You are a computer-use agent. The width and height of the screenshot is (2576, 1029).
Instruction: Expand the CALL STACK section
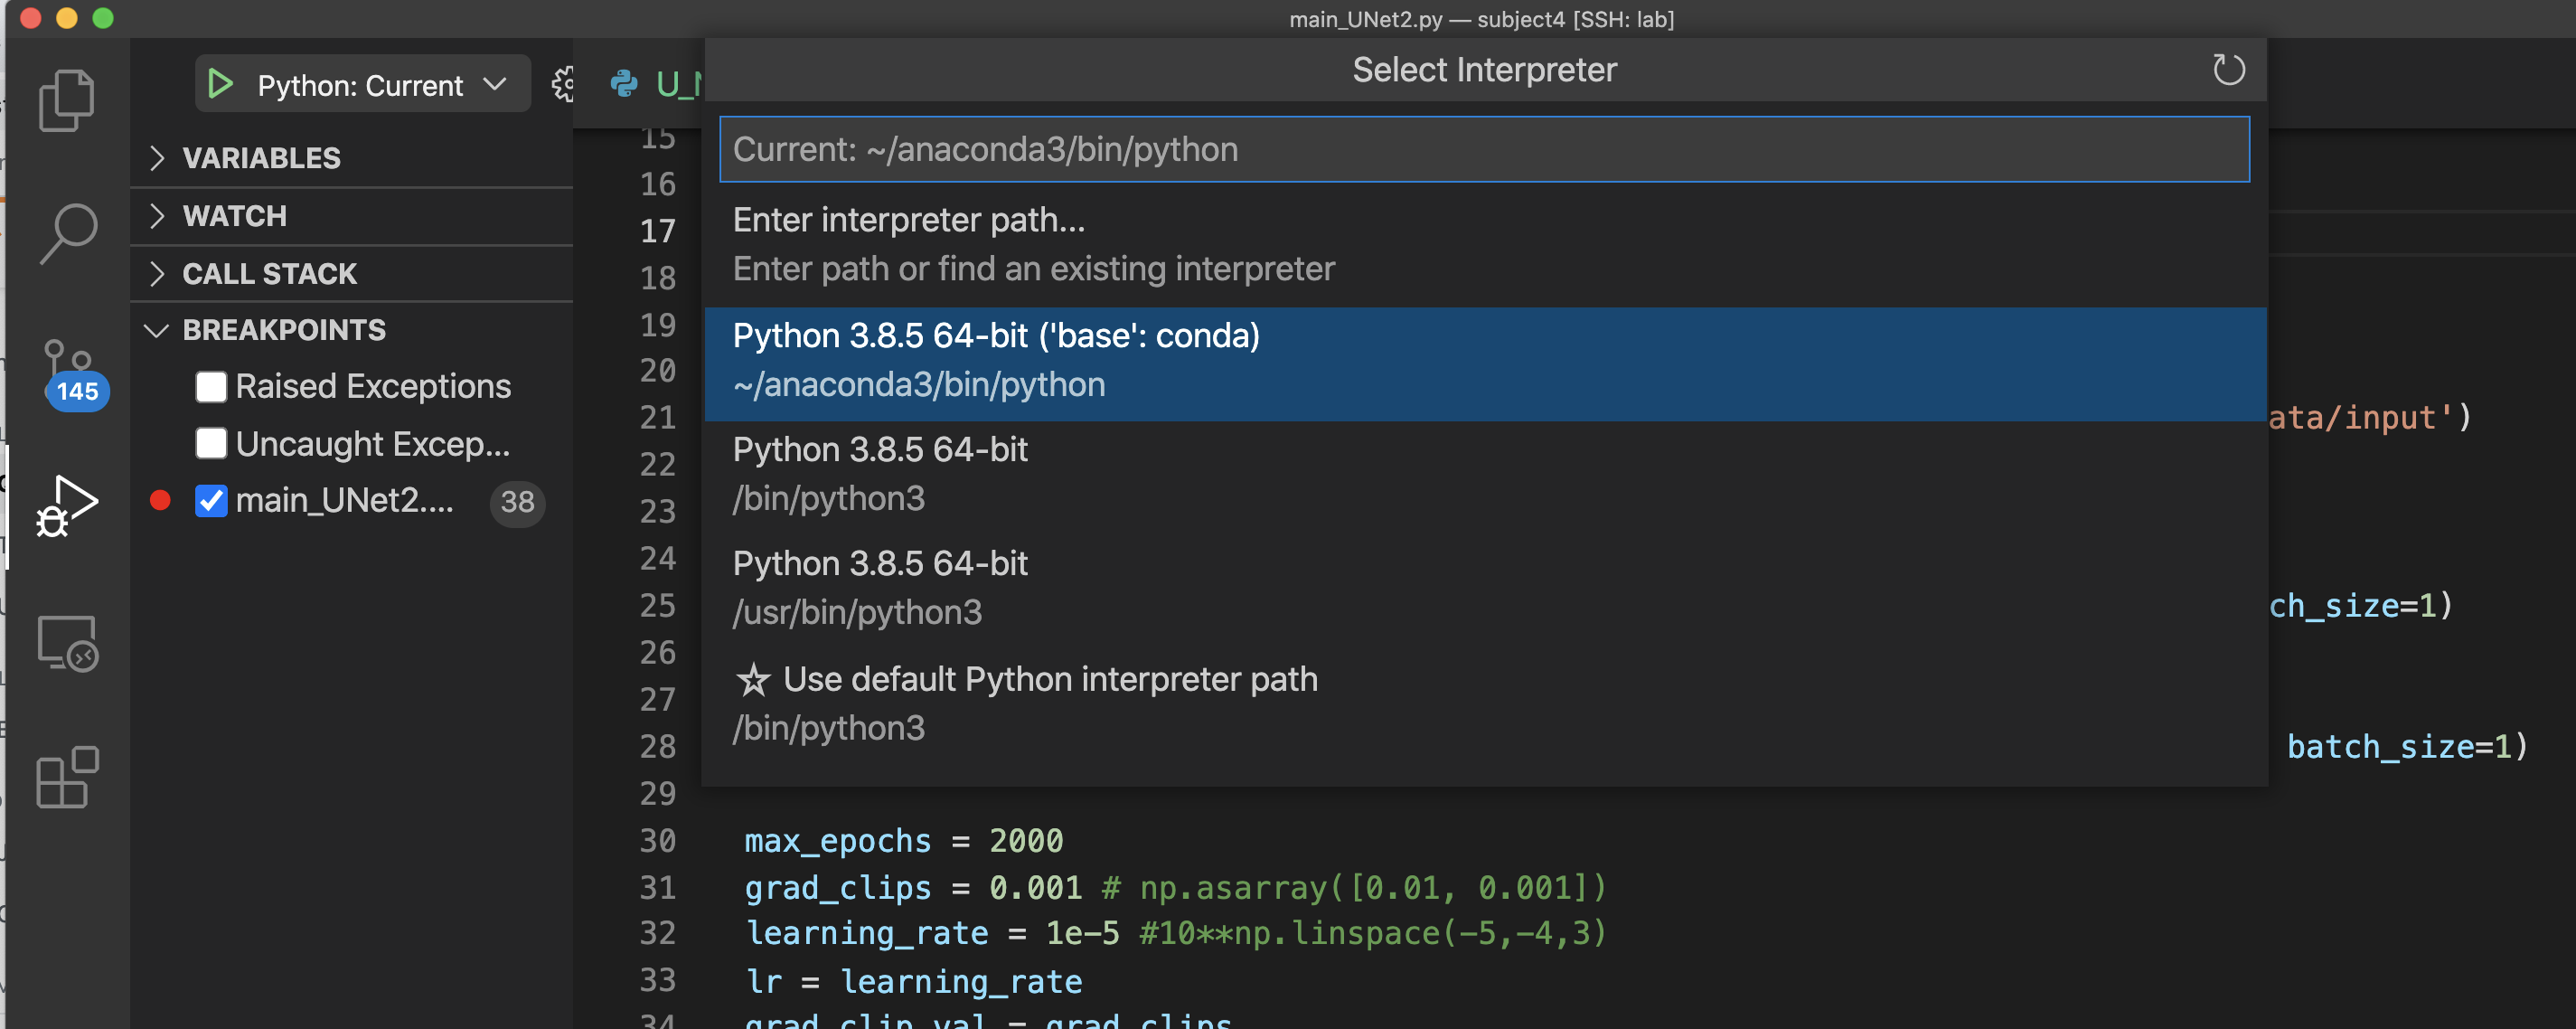coord(268,273)
